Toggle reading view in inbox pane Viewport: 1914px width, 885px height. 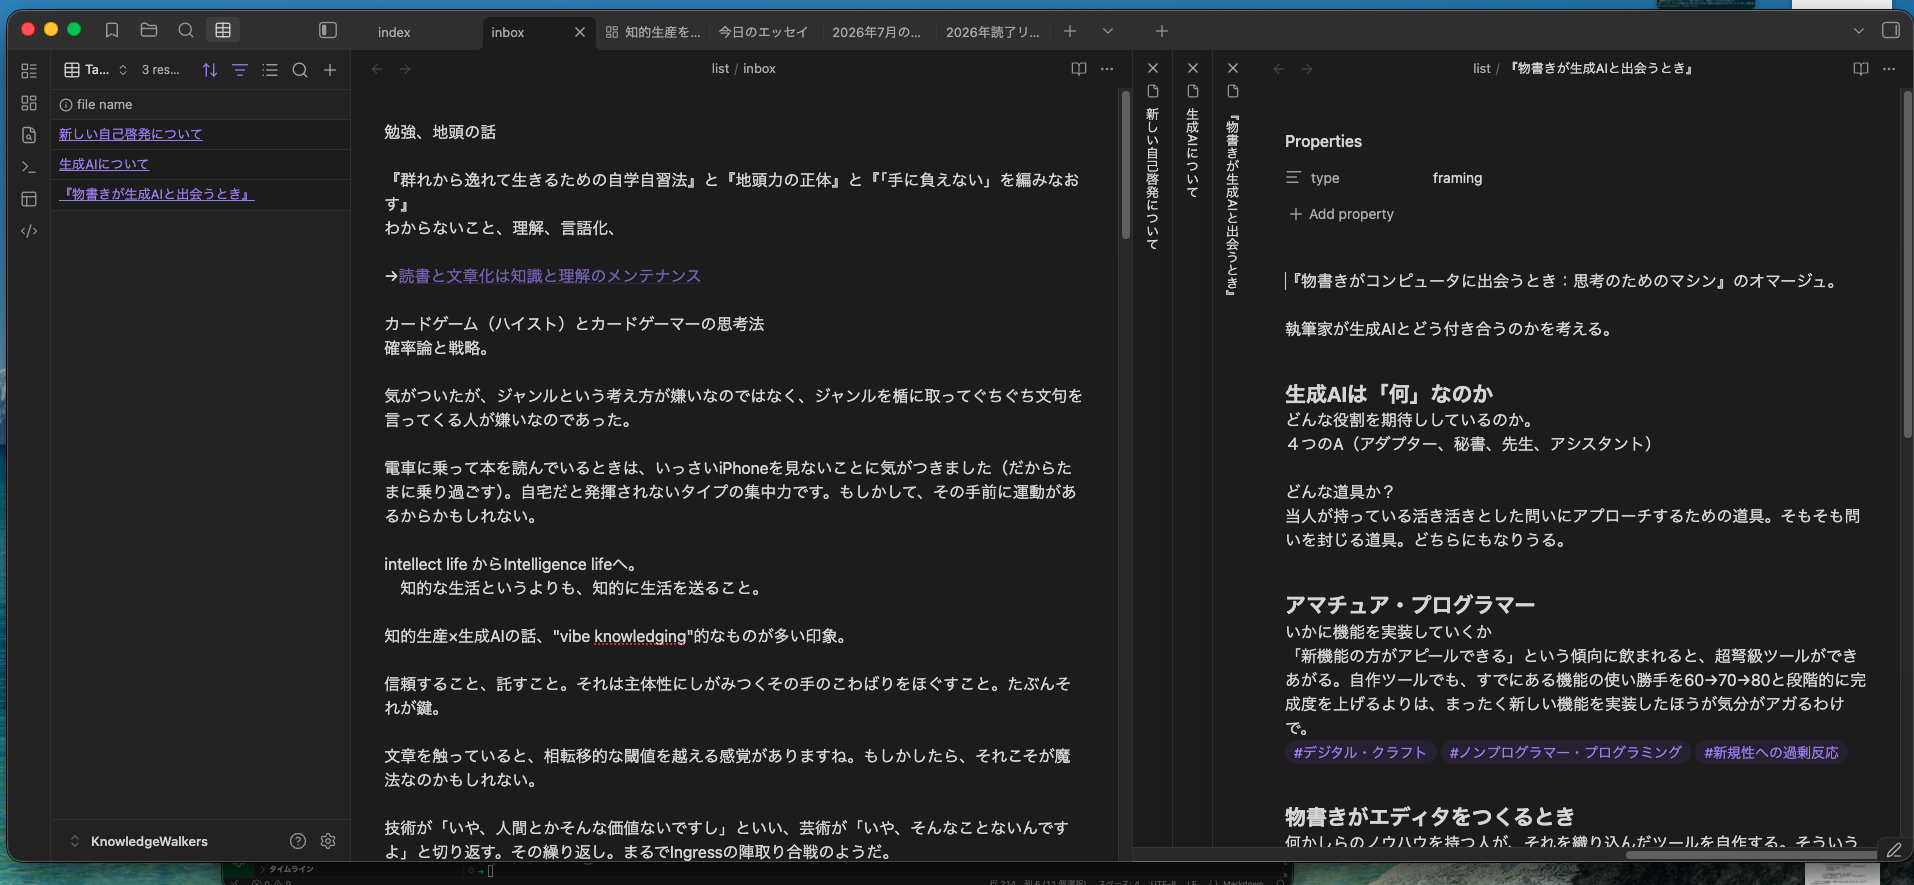coord(1079,69)
